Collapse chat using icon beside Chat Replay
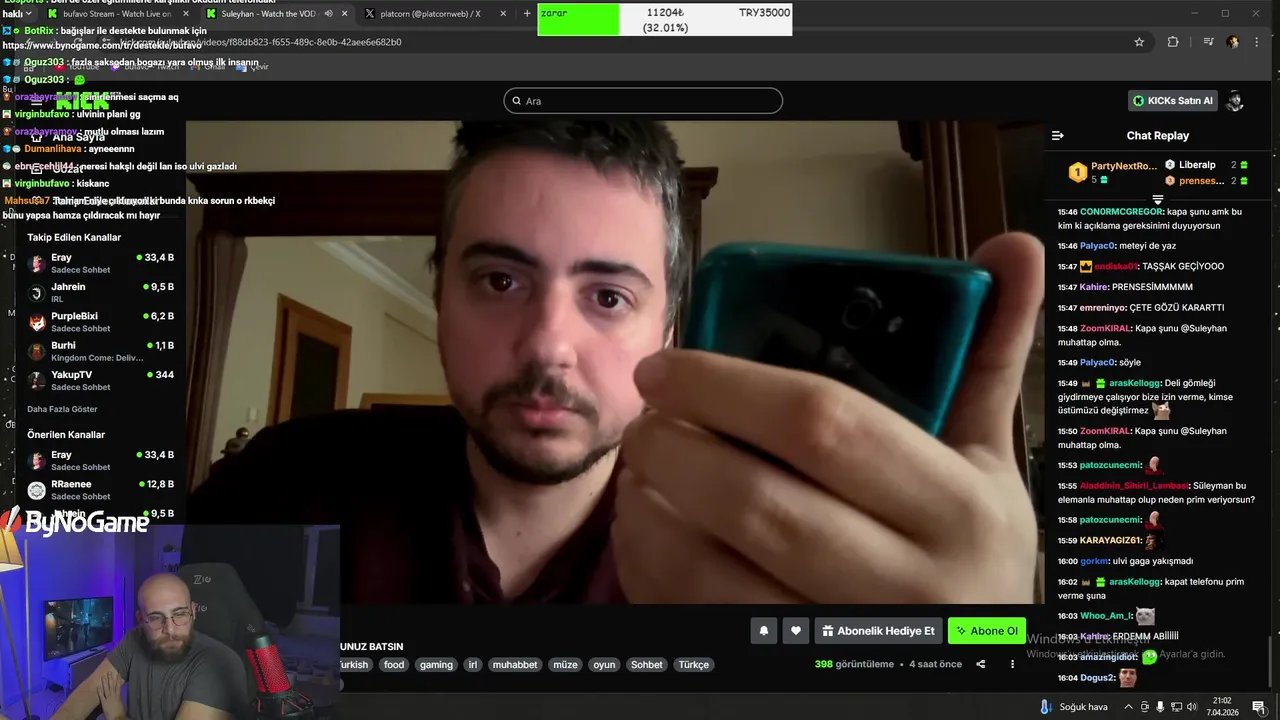This screenshot has width=1280, height=720. tap(1058, 136)
